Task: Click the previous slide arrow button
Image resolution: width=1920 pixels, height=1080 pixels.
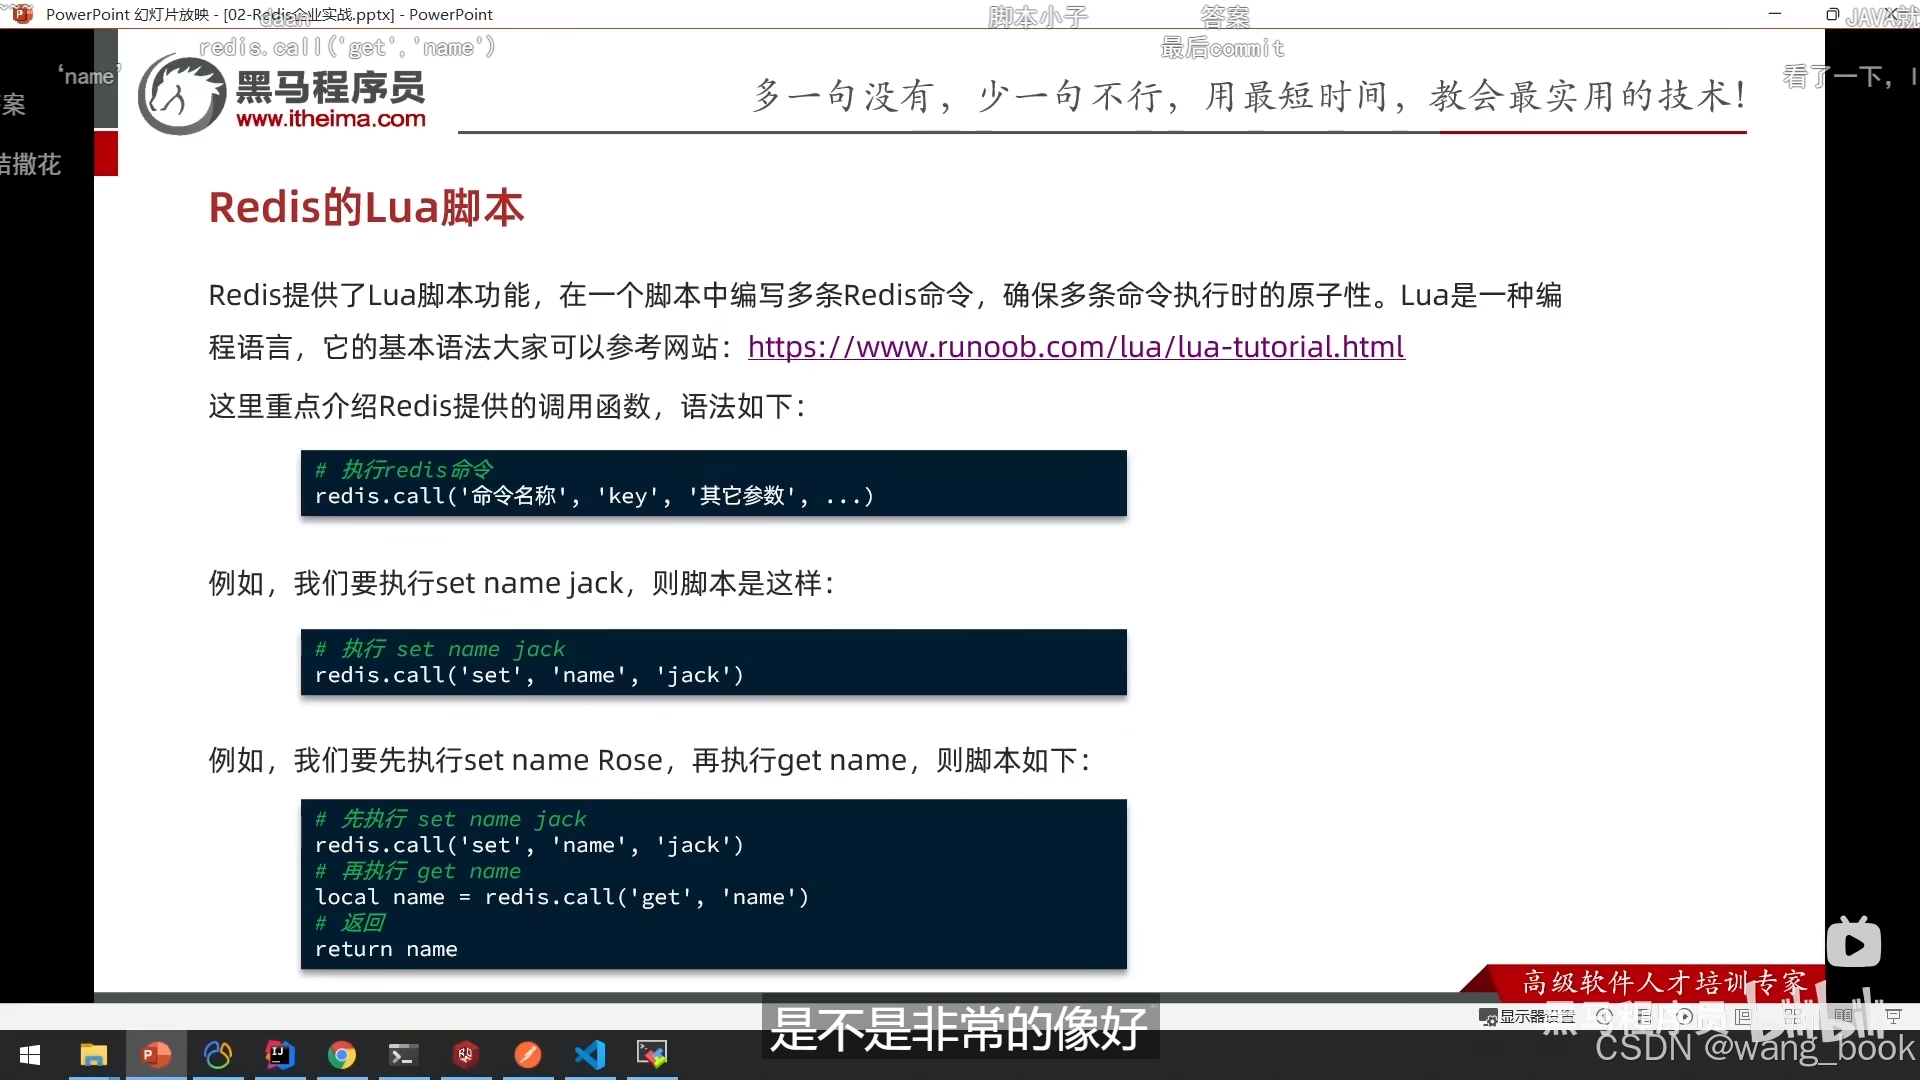Action: coord(1605,1016)
